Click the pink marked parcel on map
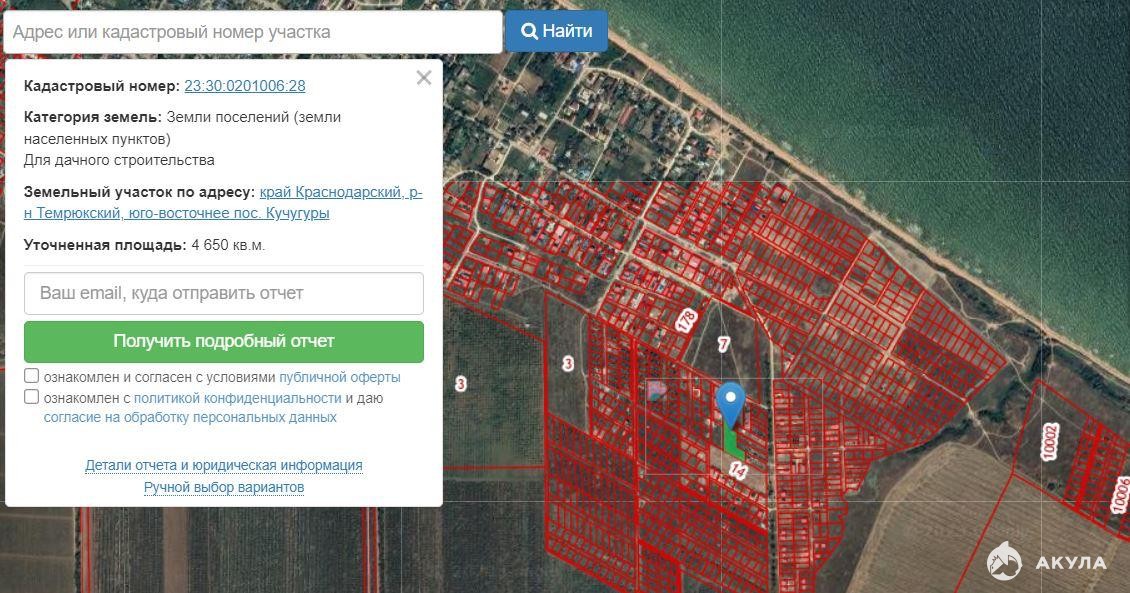1130x593 pixels. click(657, 391)
